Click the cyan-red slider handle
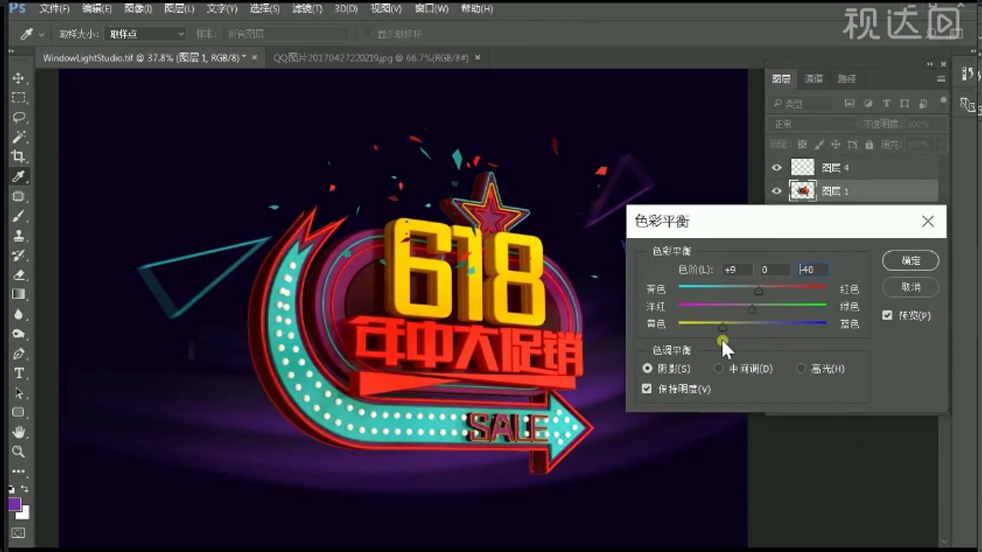This screenshot has width=982, height=552. click(x=758, y=291)
